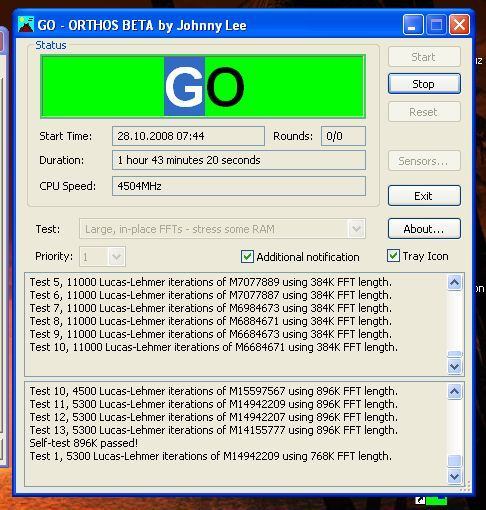This screenshot has width=486, height=510.
Task: Click the CPU Speed field showing 4504MHz
Action: tap(239, 186)
